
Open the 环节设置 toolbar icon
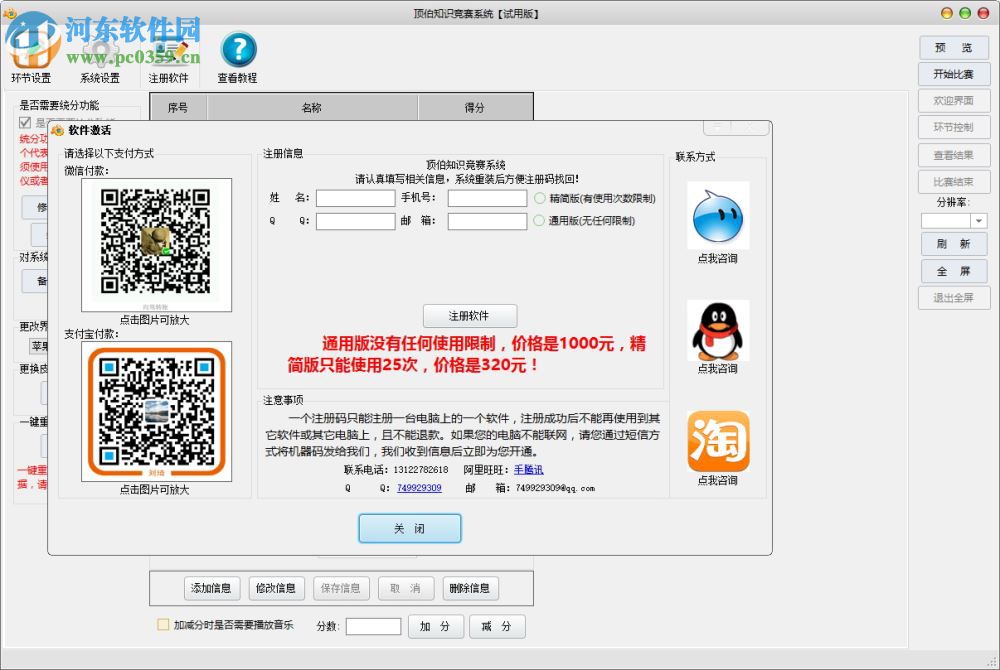coord(31,48)
